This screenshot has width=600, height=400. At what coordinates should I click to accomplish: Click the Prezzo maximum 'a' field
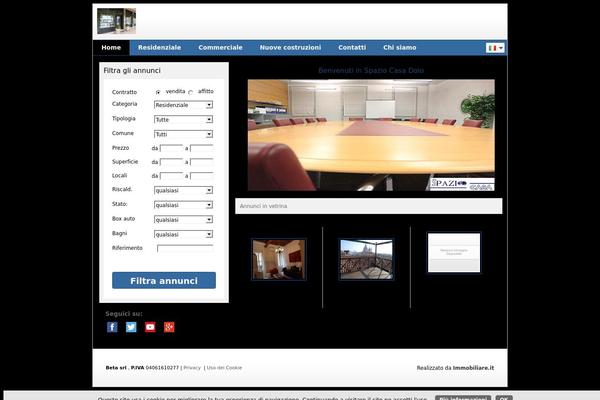click(202, 148)
